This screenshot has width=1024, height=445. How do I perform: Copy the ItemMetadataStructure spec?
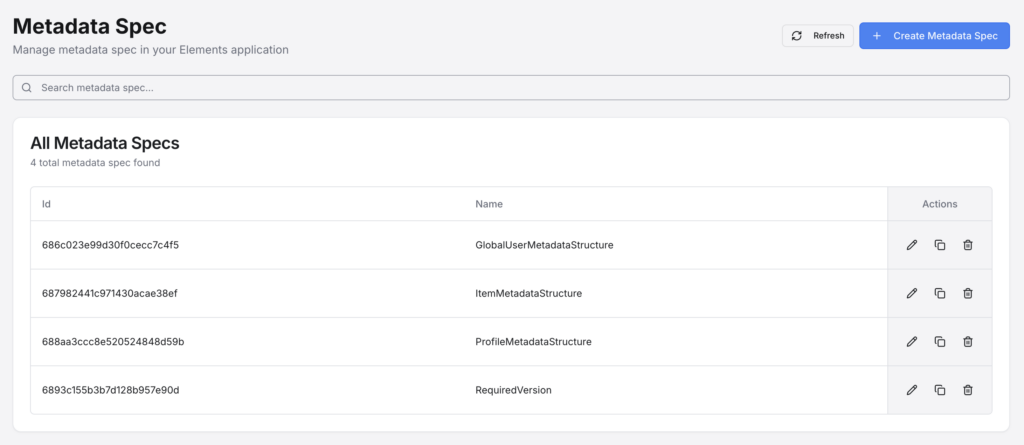939,293
